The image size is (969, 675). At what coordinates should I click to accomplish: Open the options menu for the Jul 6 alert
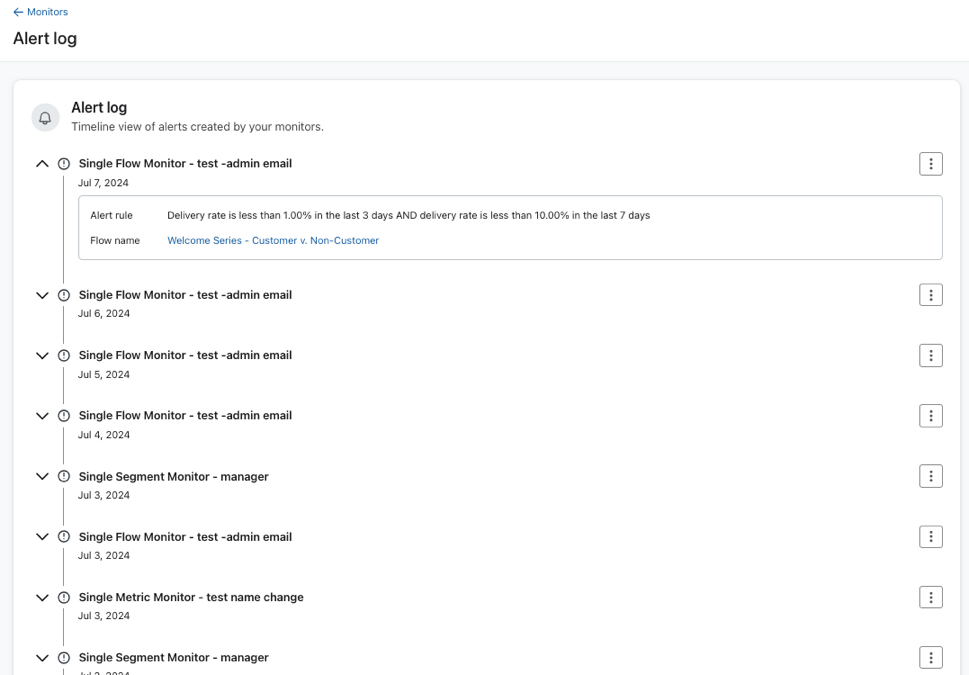[x=930, y=294]
